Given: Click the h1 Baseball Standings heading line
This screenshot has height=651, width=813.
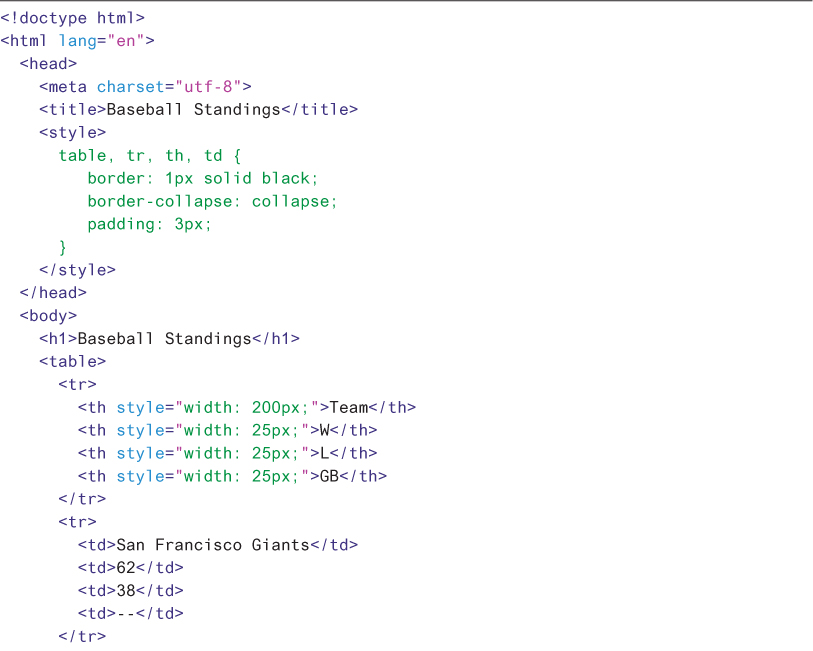Looking at the screenshot, I should [169, 339].
